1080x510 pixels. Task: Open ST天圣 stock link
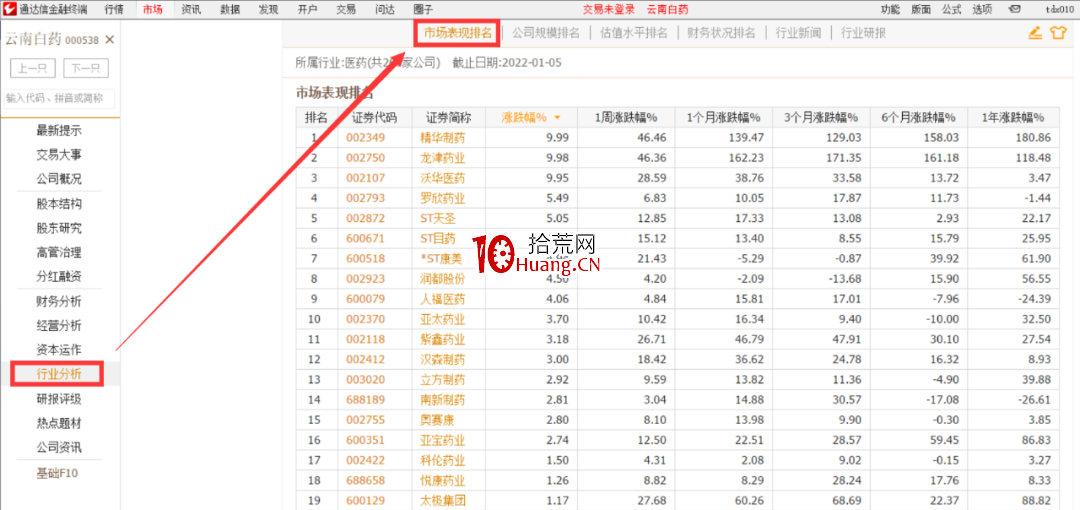438,219
